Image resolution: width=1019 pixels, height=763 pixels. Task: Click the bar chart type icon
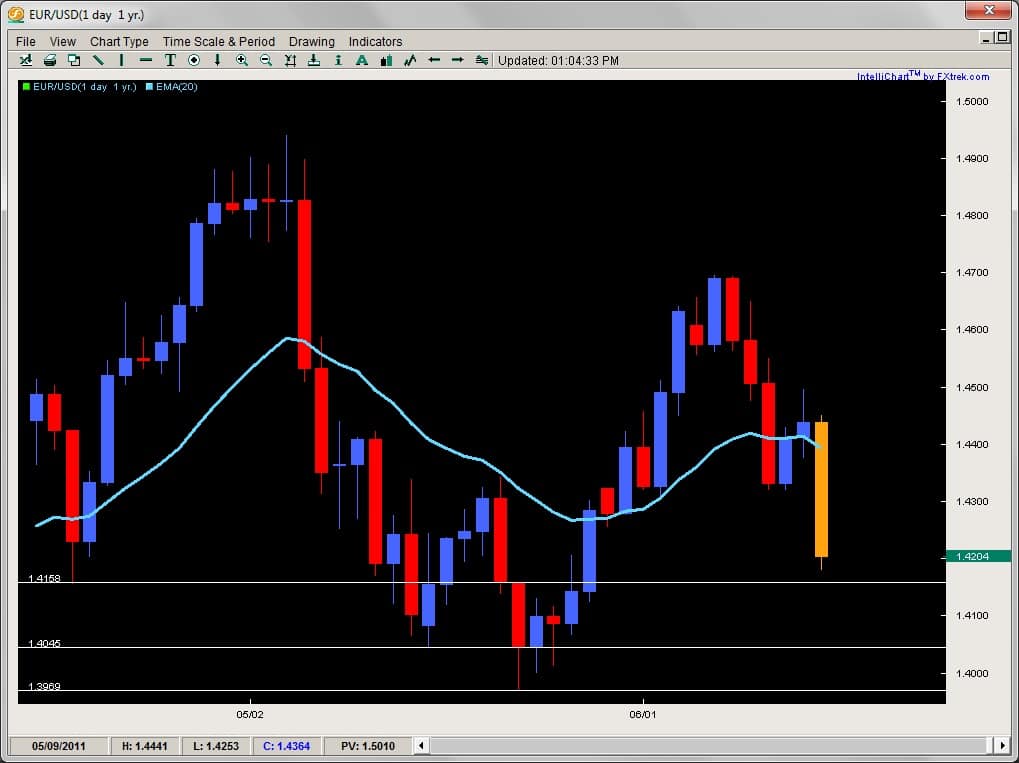click(386, 60)
